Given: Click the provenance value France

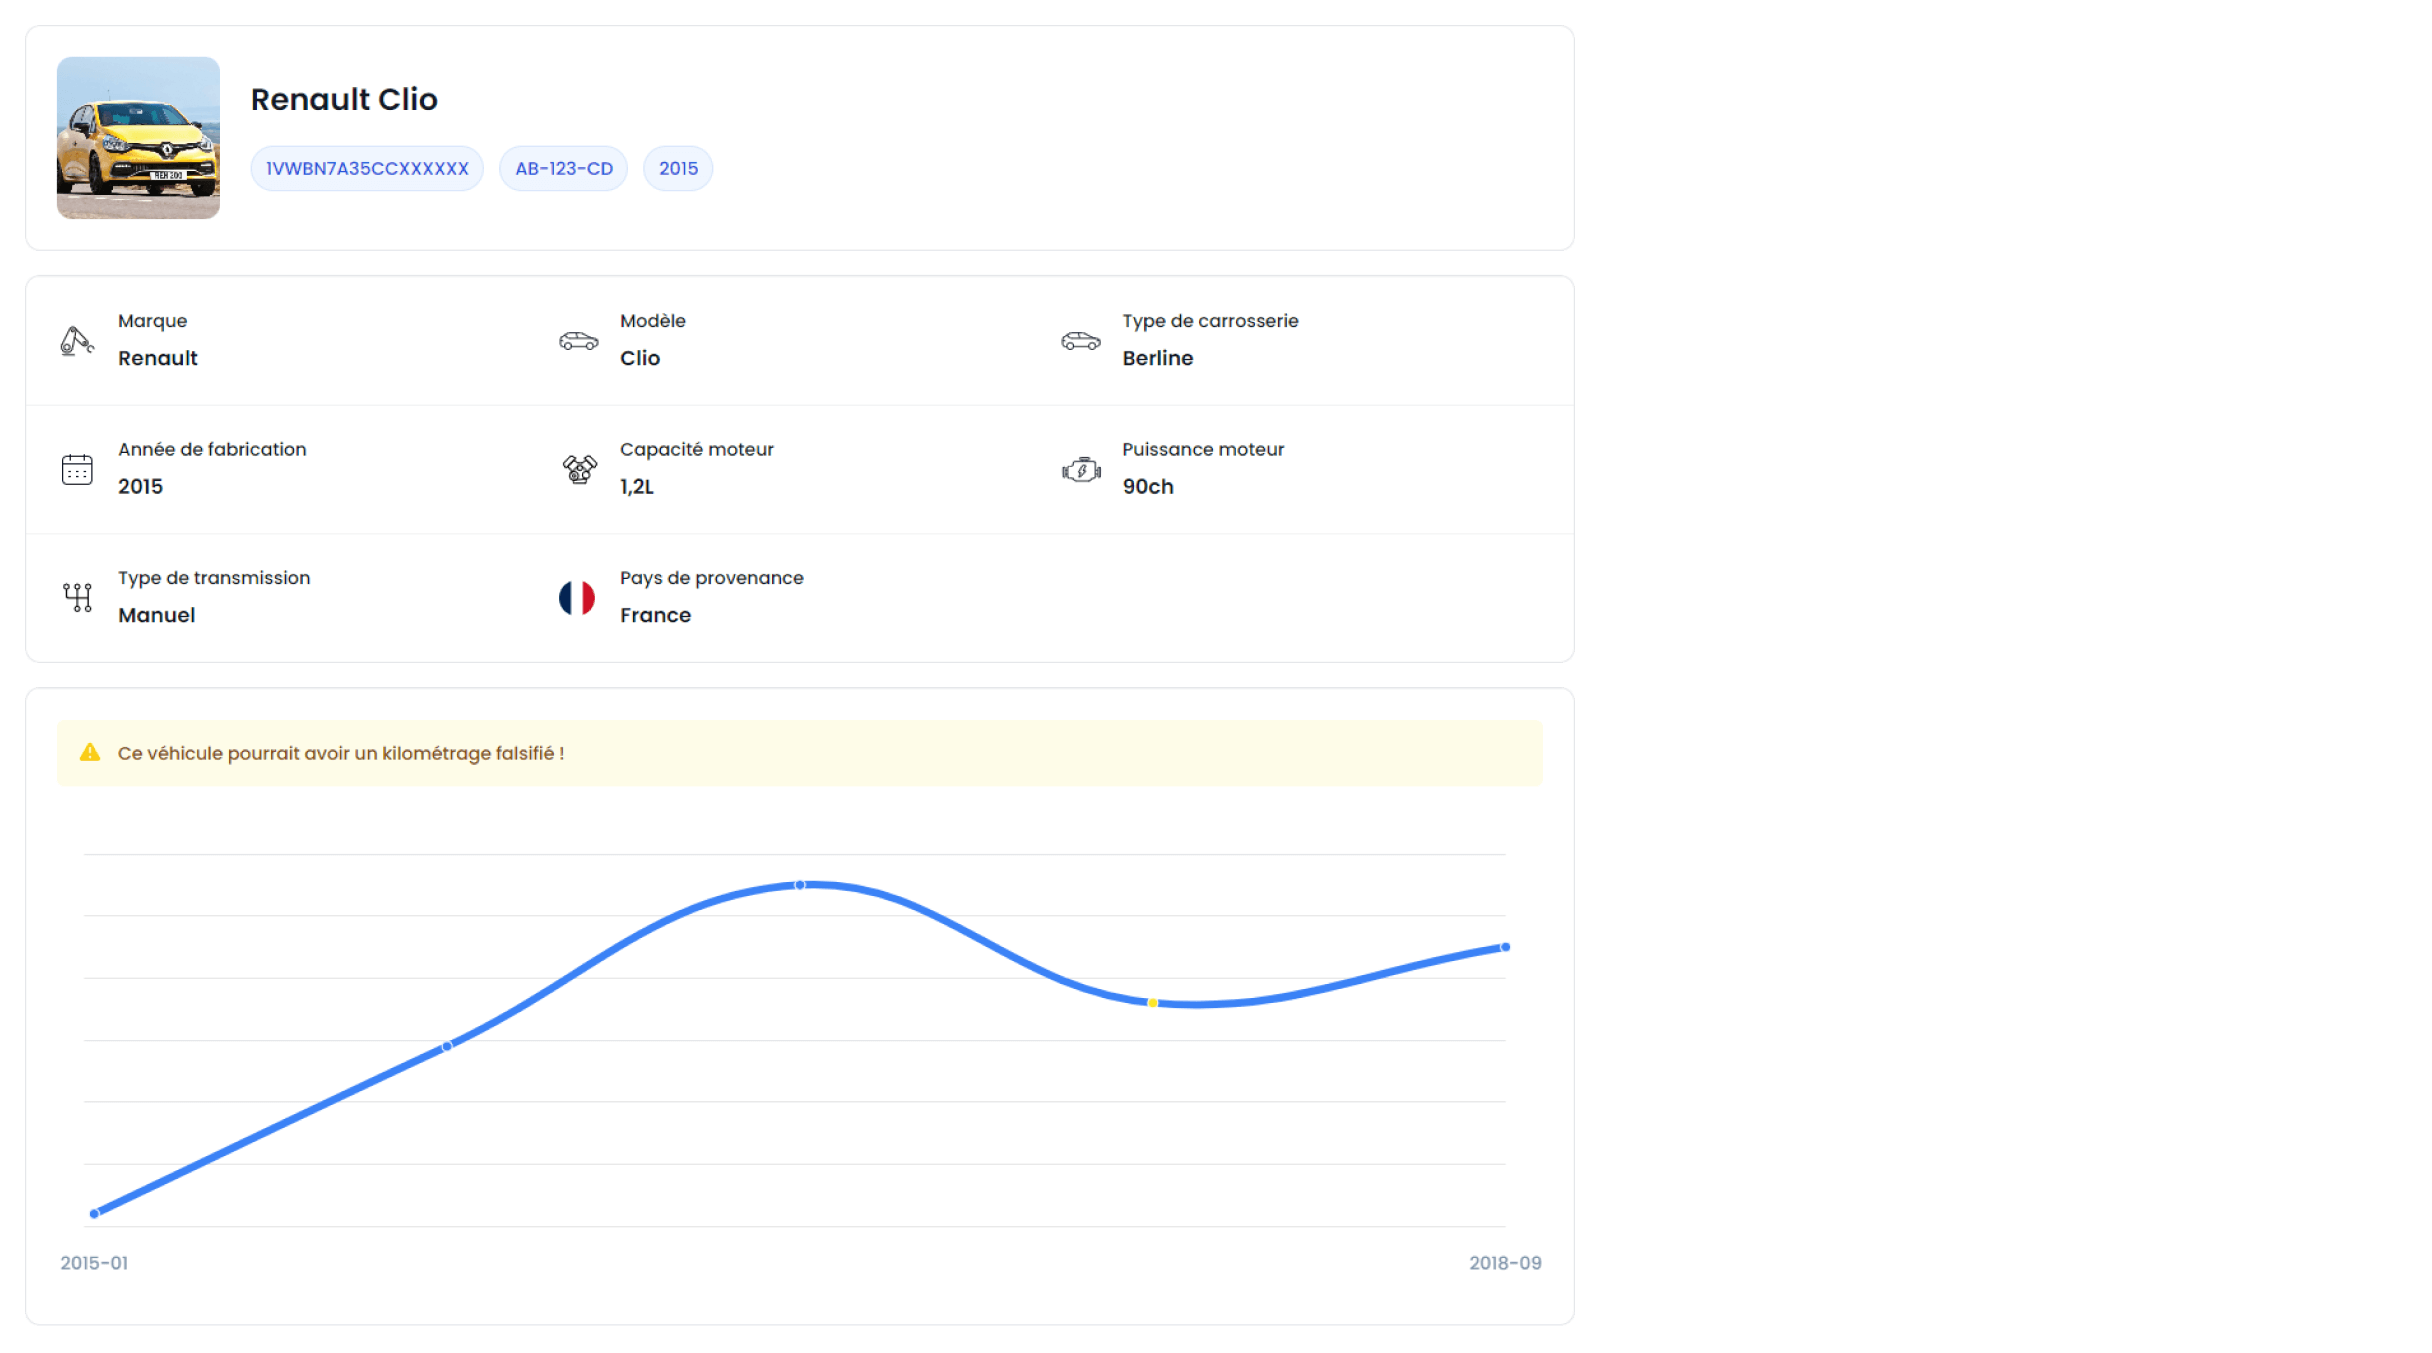Looking at the screenshot, I should pyautogui.click(x=656, y=615).
